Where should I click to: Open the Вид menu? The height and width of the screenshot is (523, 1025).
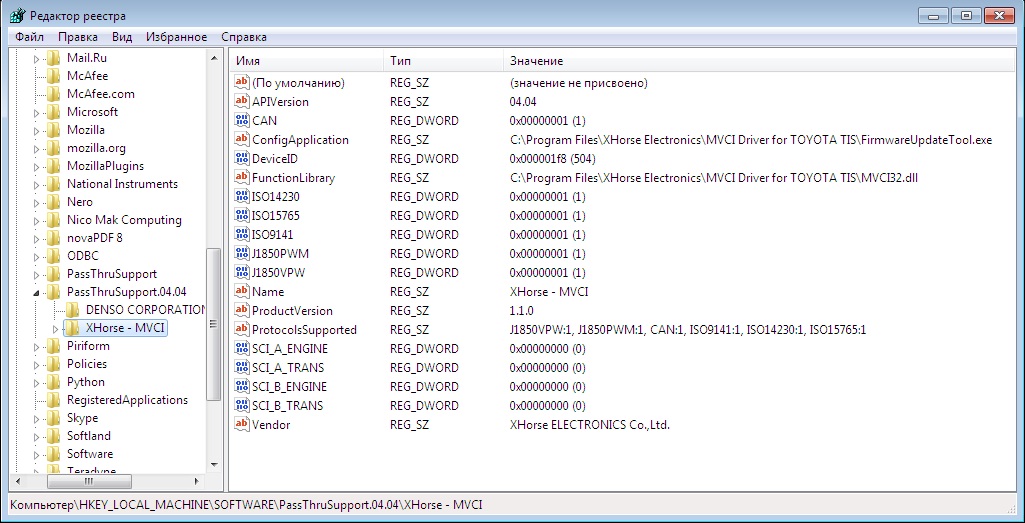[x=122, y=37]
